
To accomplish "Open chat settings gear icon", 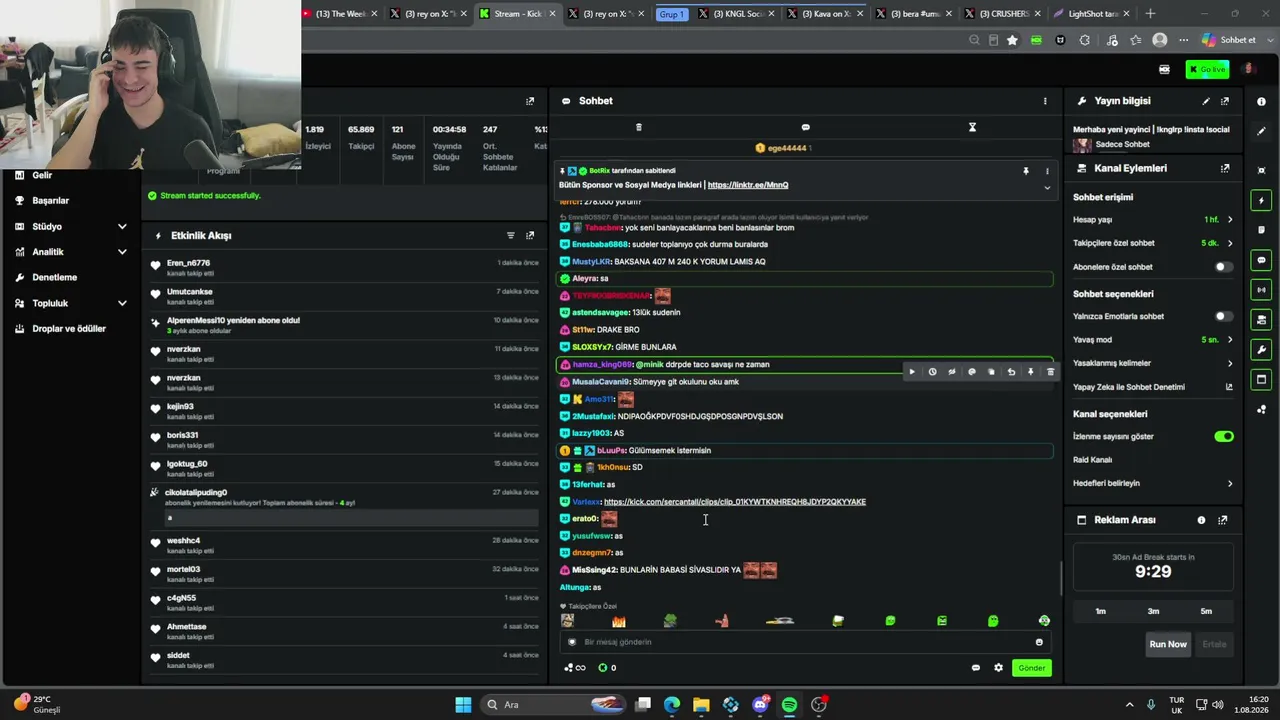I will coord(998,668).
